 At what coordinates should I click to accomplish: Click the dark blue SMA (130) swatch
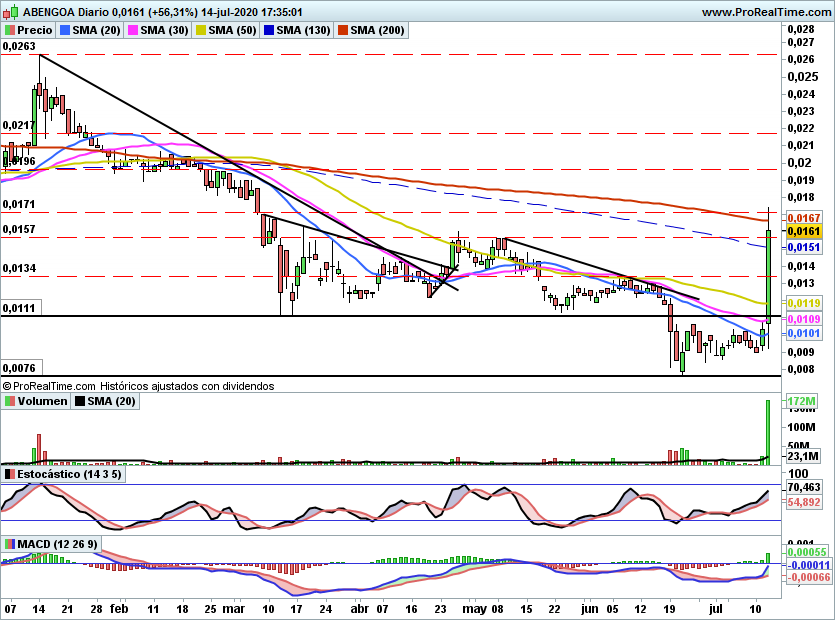[x=269, y=30]
